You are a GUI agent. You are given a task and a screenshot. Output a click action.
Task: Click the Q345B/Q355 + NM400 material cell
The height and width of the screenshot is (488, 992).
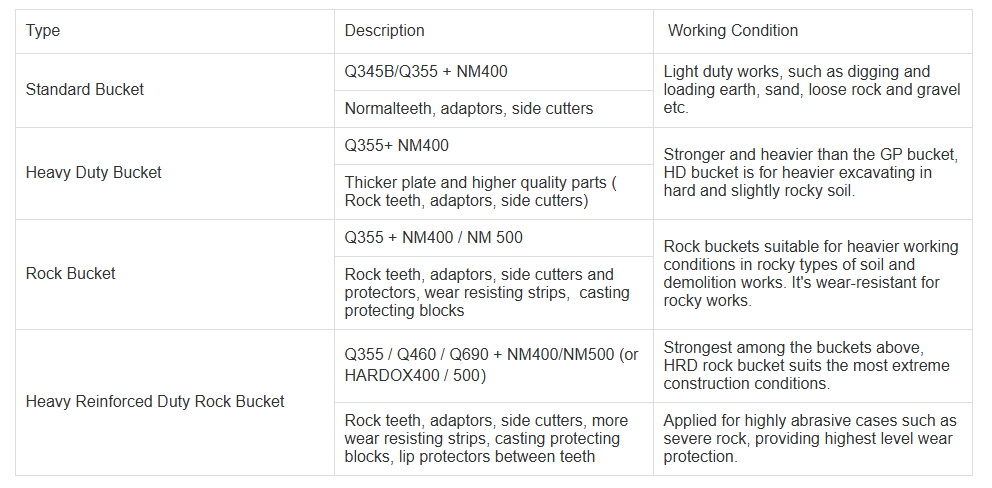click(427, 72)
